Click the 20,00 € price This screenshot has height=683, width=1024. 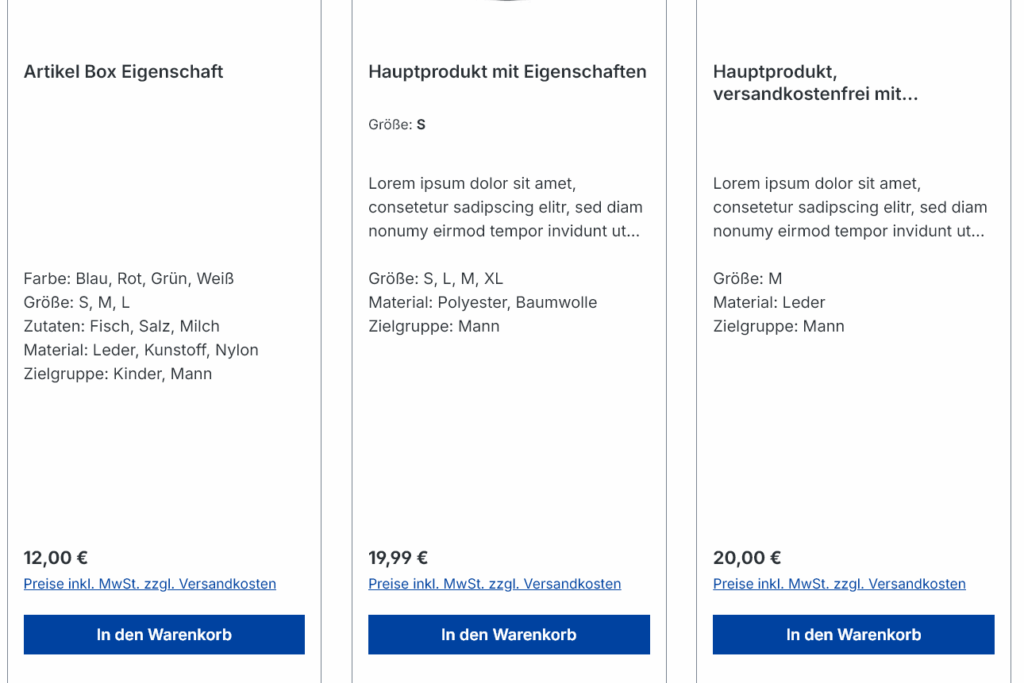[746, 558]
